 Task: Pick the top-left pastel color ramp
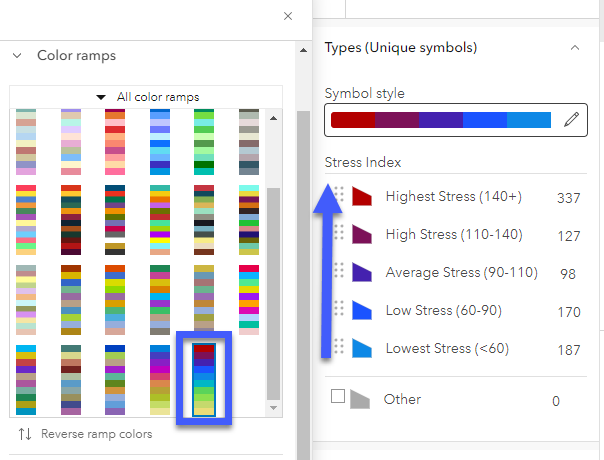pos(27,140)
